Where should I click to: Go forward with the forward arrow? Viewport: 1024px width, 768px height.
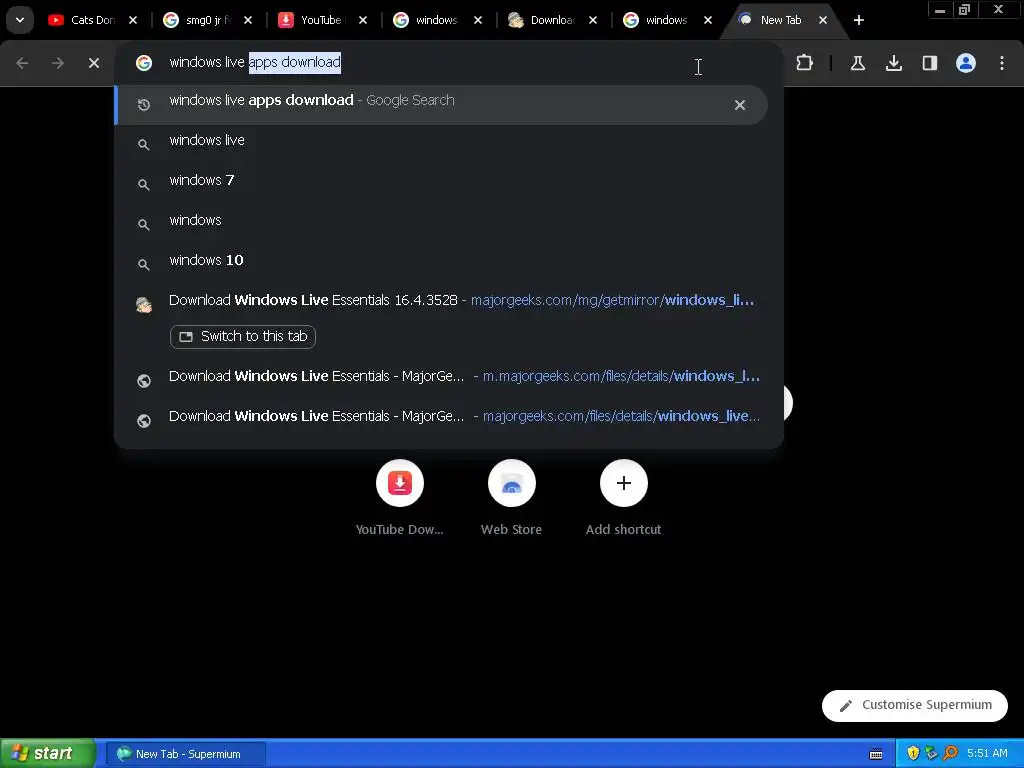(x=58, y=63)
